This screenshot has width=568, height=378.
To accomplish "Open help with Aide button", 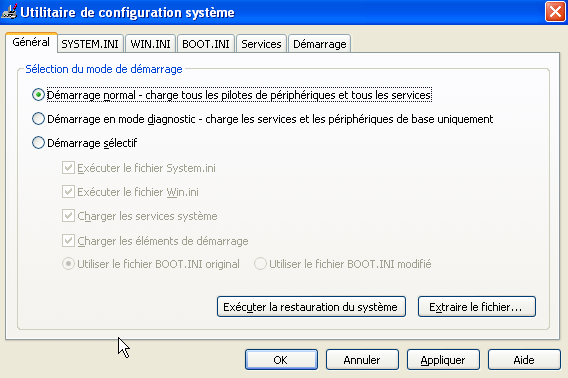I will (x=524, y=360).
